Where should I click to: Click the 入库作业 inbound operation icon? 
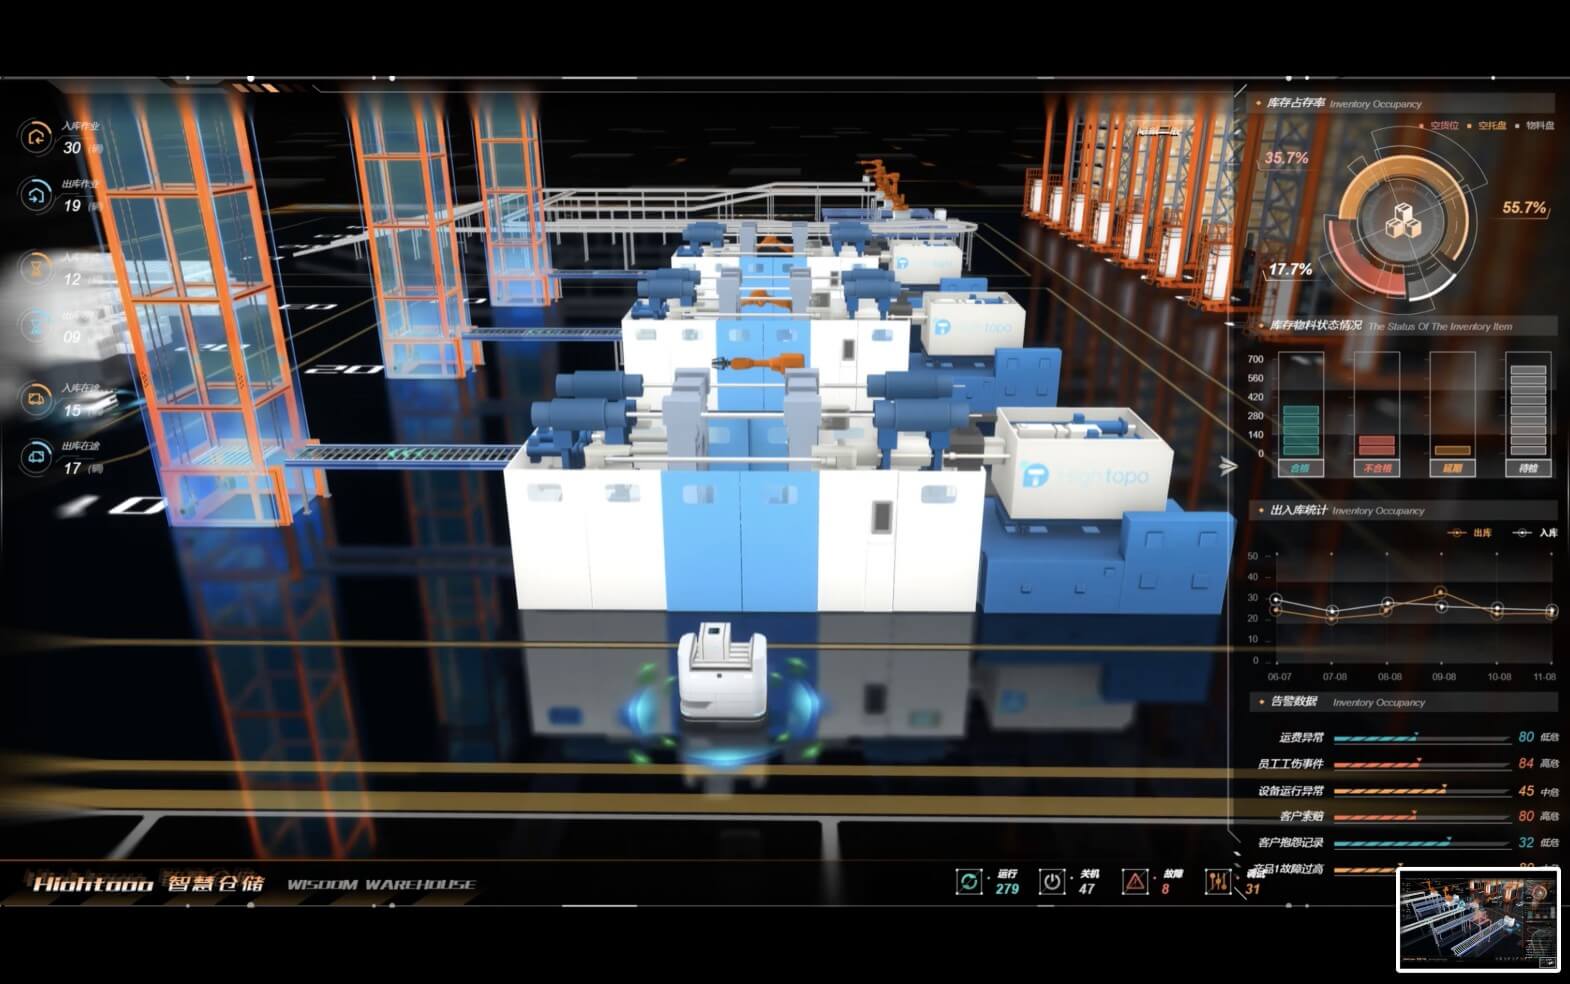coord(36,137)
